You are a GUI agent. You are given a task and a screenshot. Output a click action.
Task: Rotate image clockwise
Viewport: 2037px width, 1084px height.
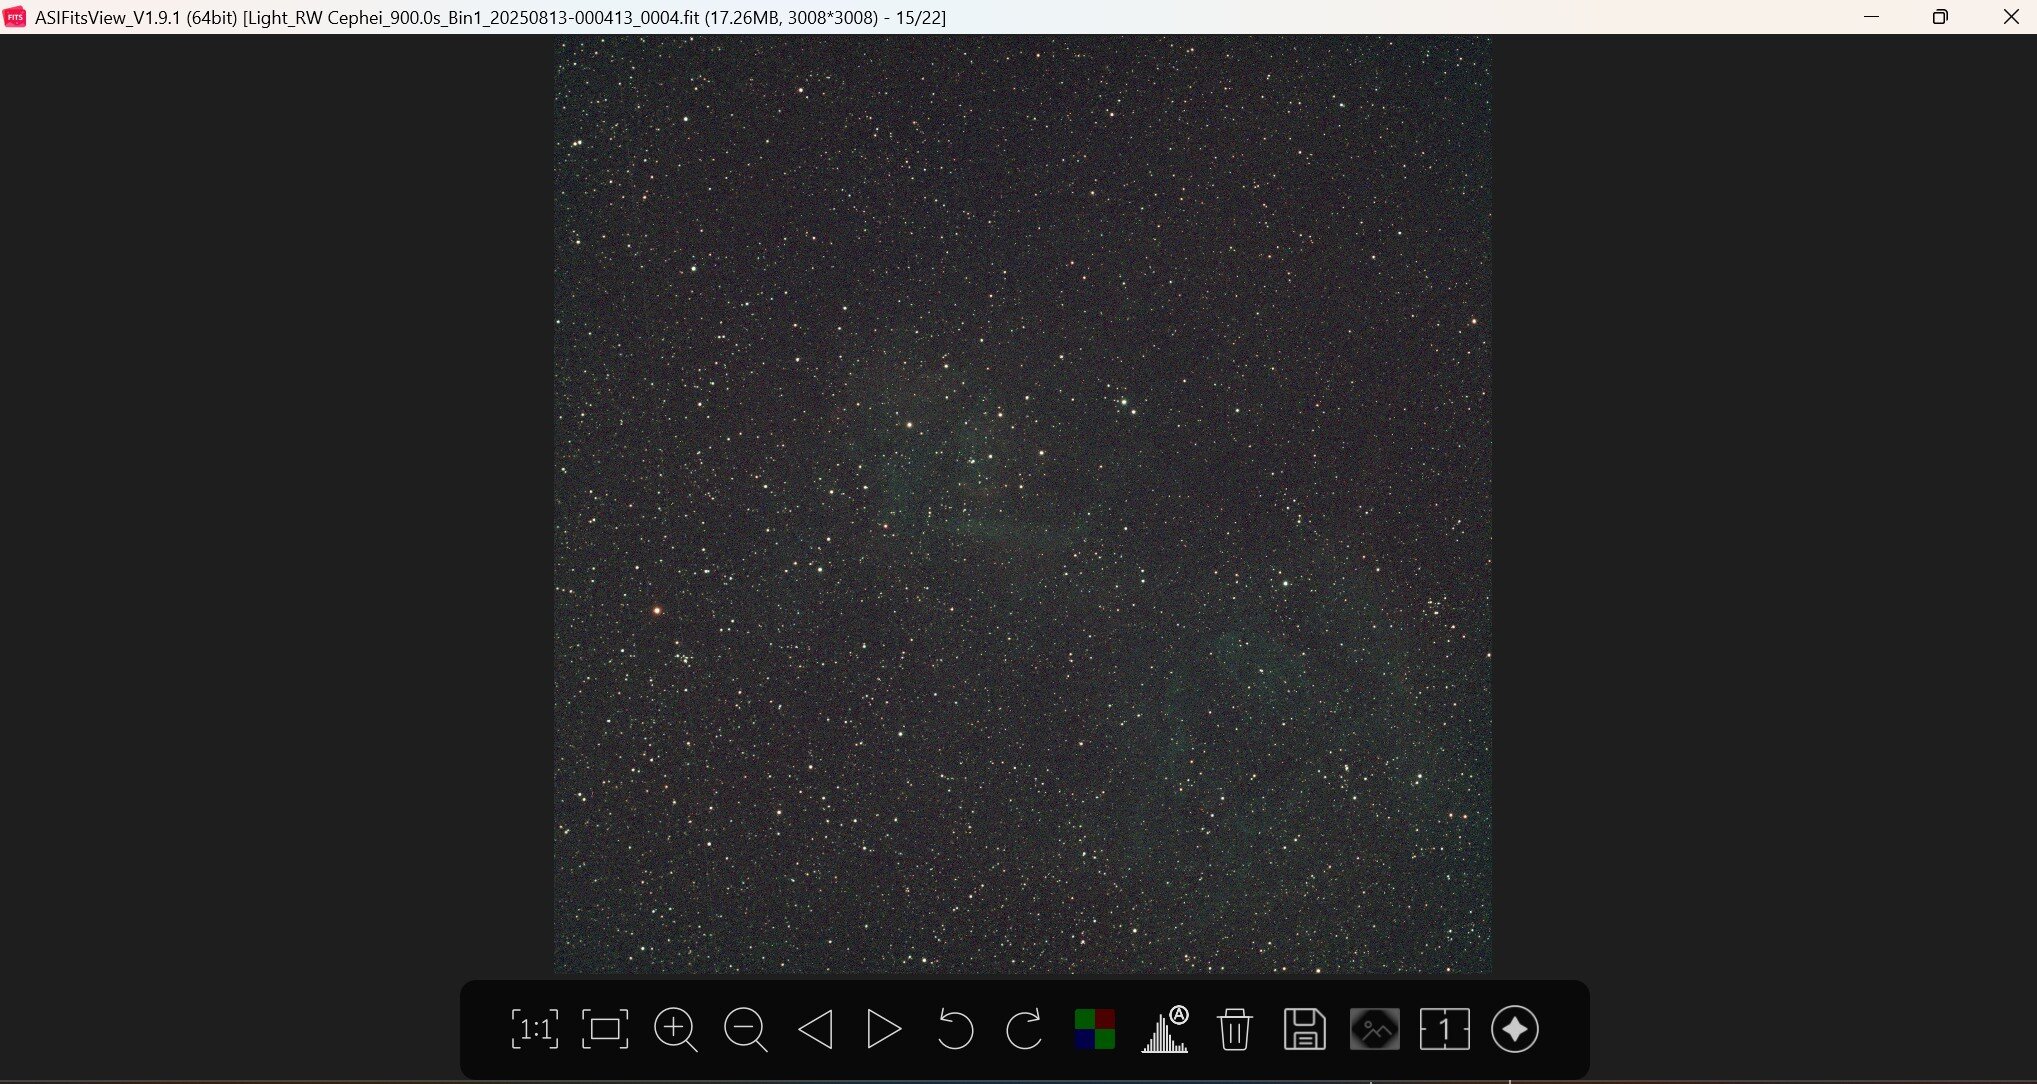(1024, 1029)
